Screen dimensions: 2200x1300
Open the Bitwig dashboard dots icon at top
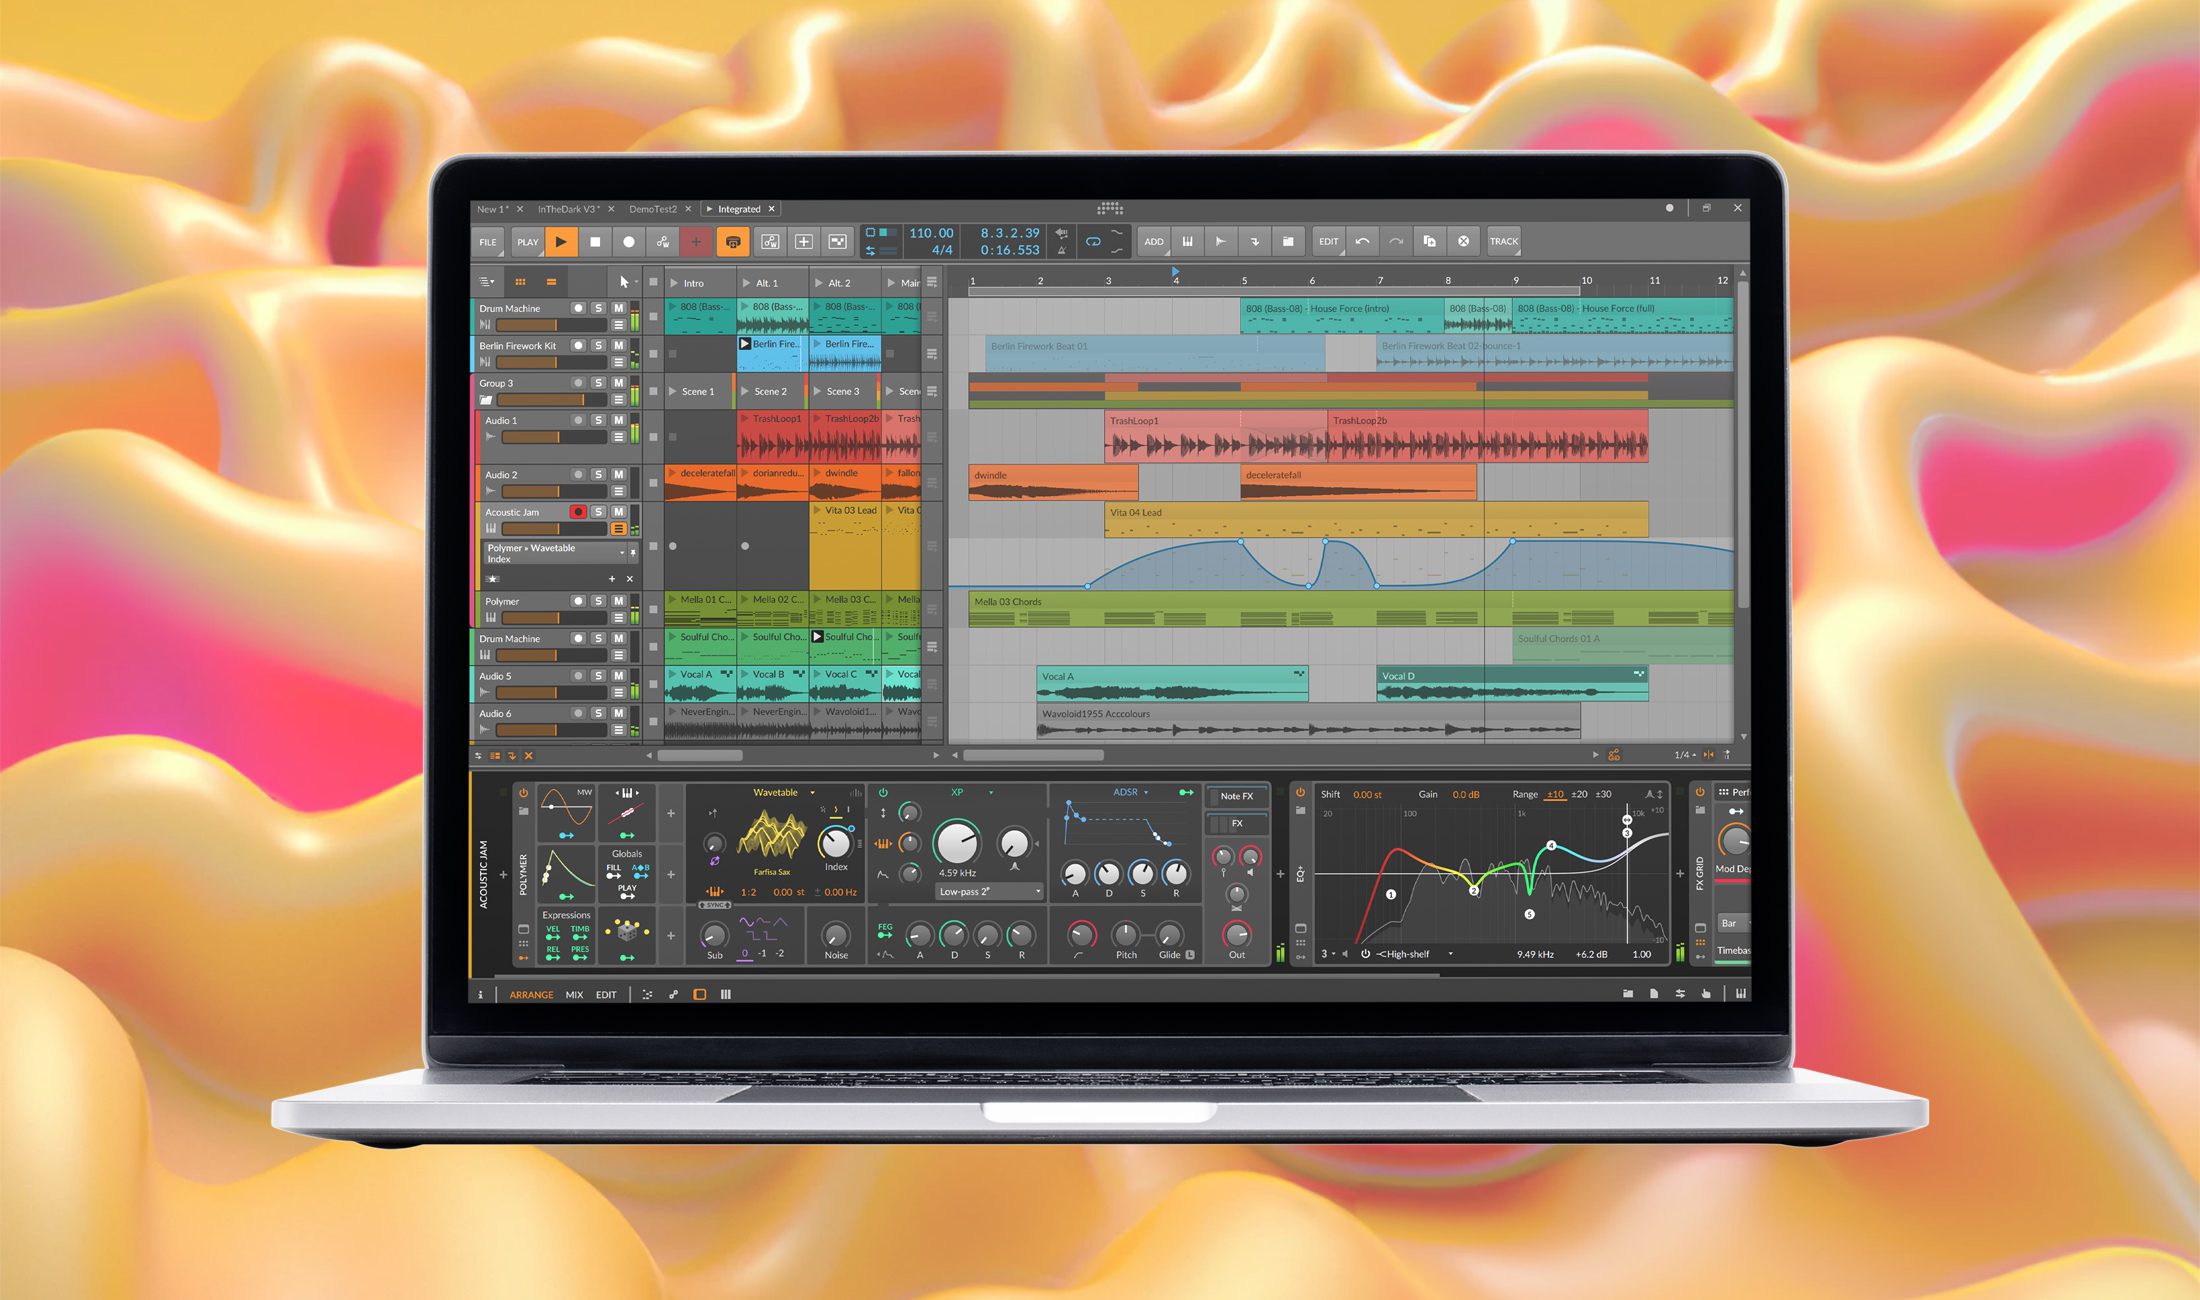pos(1110,208)
